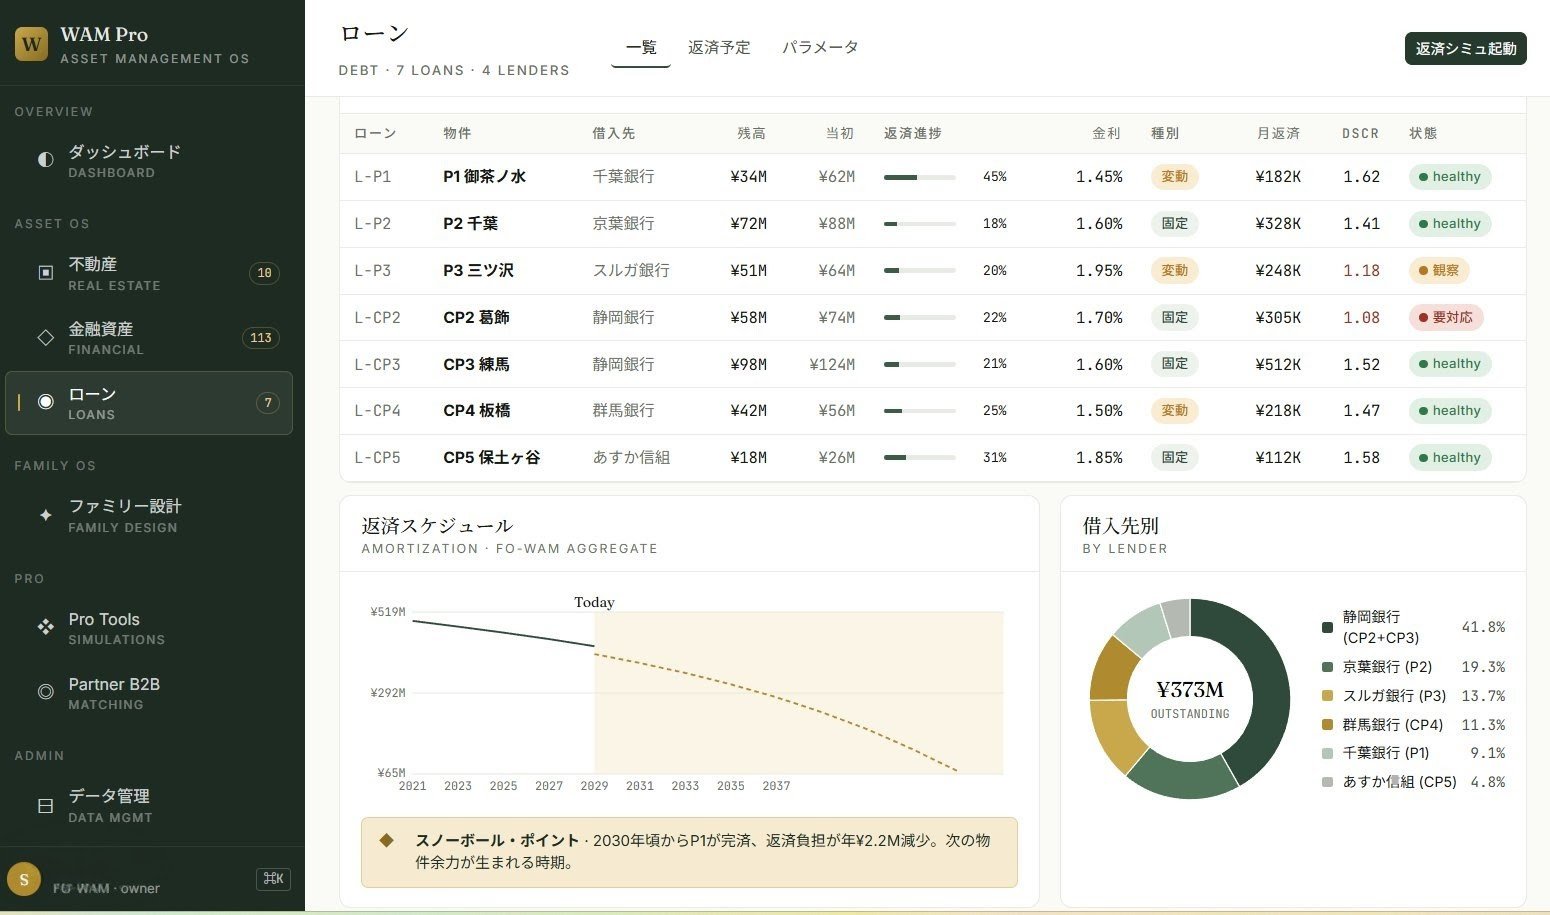1550x915 pixels.
Task: Select the Real Estate (不動産) icon
Action: pyautogui.click(x=45, y=272)
